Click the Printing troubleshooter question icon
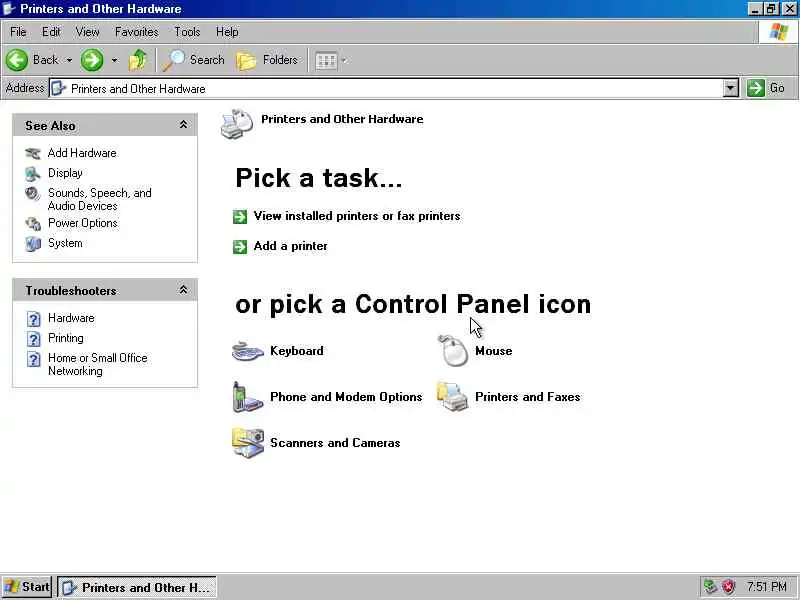The height and width of the screenshot is (600, 800). click(x=34, y=339)
